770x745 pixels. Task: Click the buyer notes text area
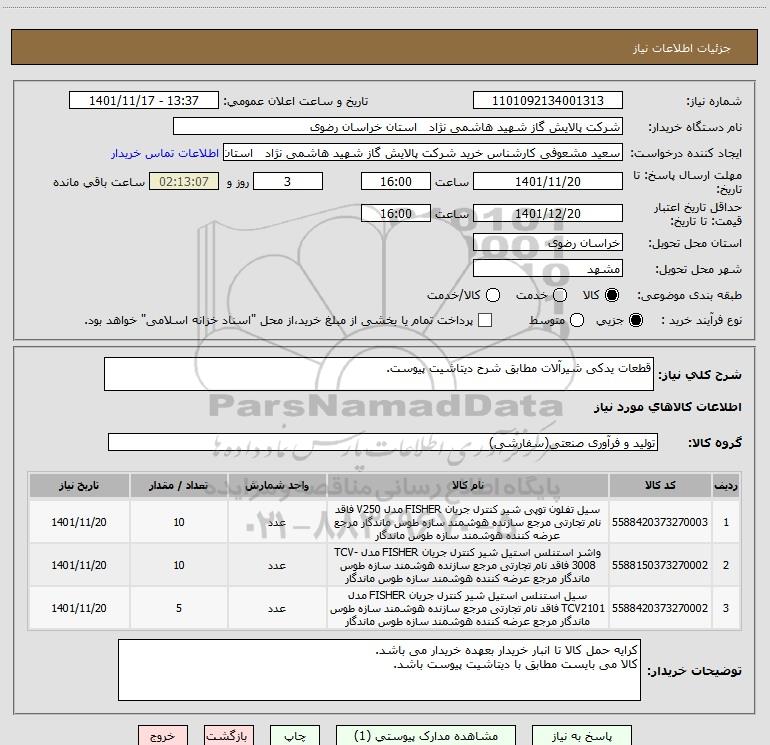pyautogui.click(x=379, y=670)
